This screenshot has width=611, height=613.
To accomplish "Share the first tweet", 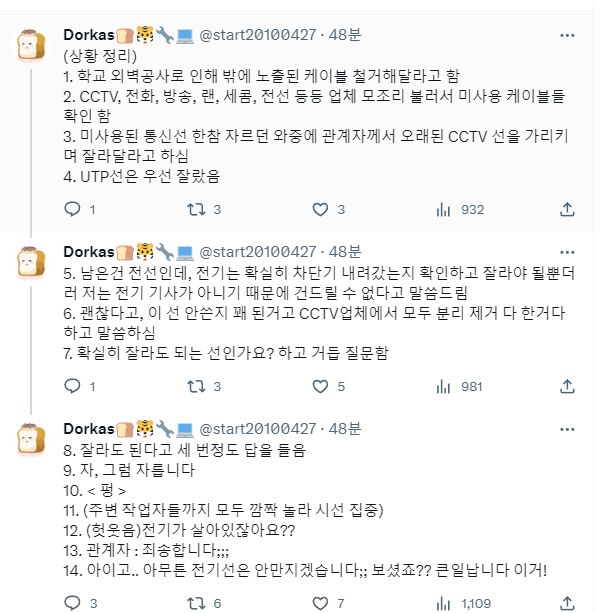I will click(x=567, y=209).
